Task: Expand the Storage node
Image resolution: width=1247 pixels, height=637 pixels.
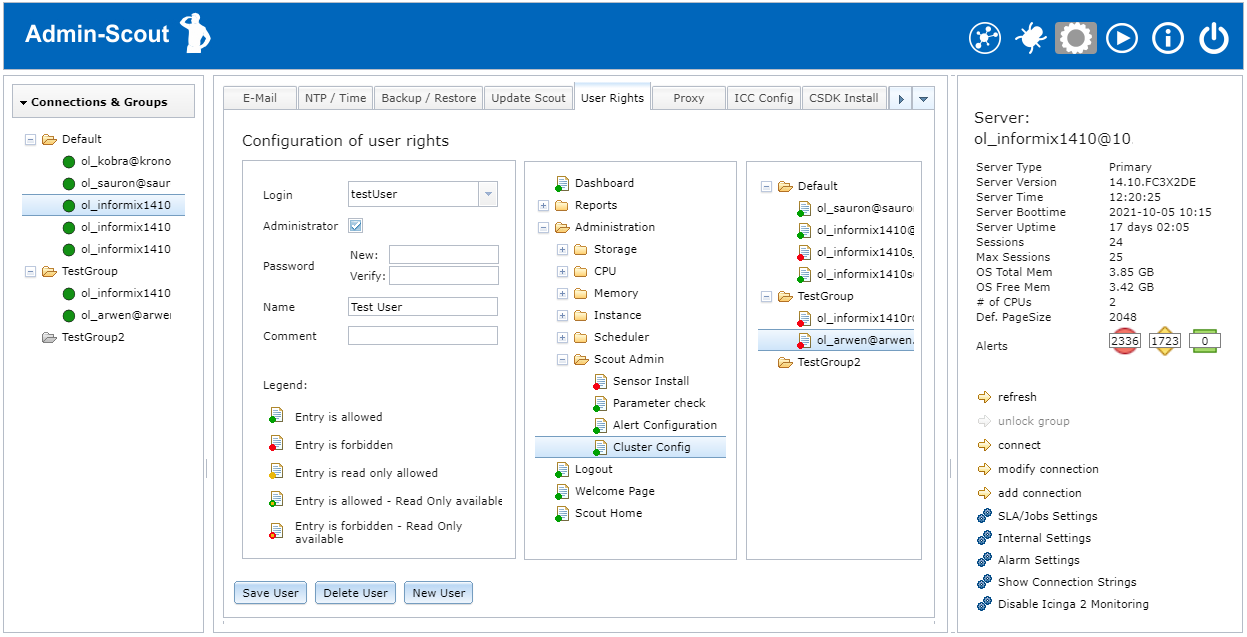Action: (x=562, y=250)
